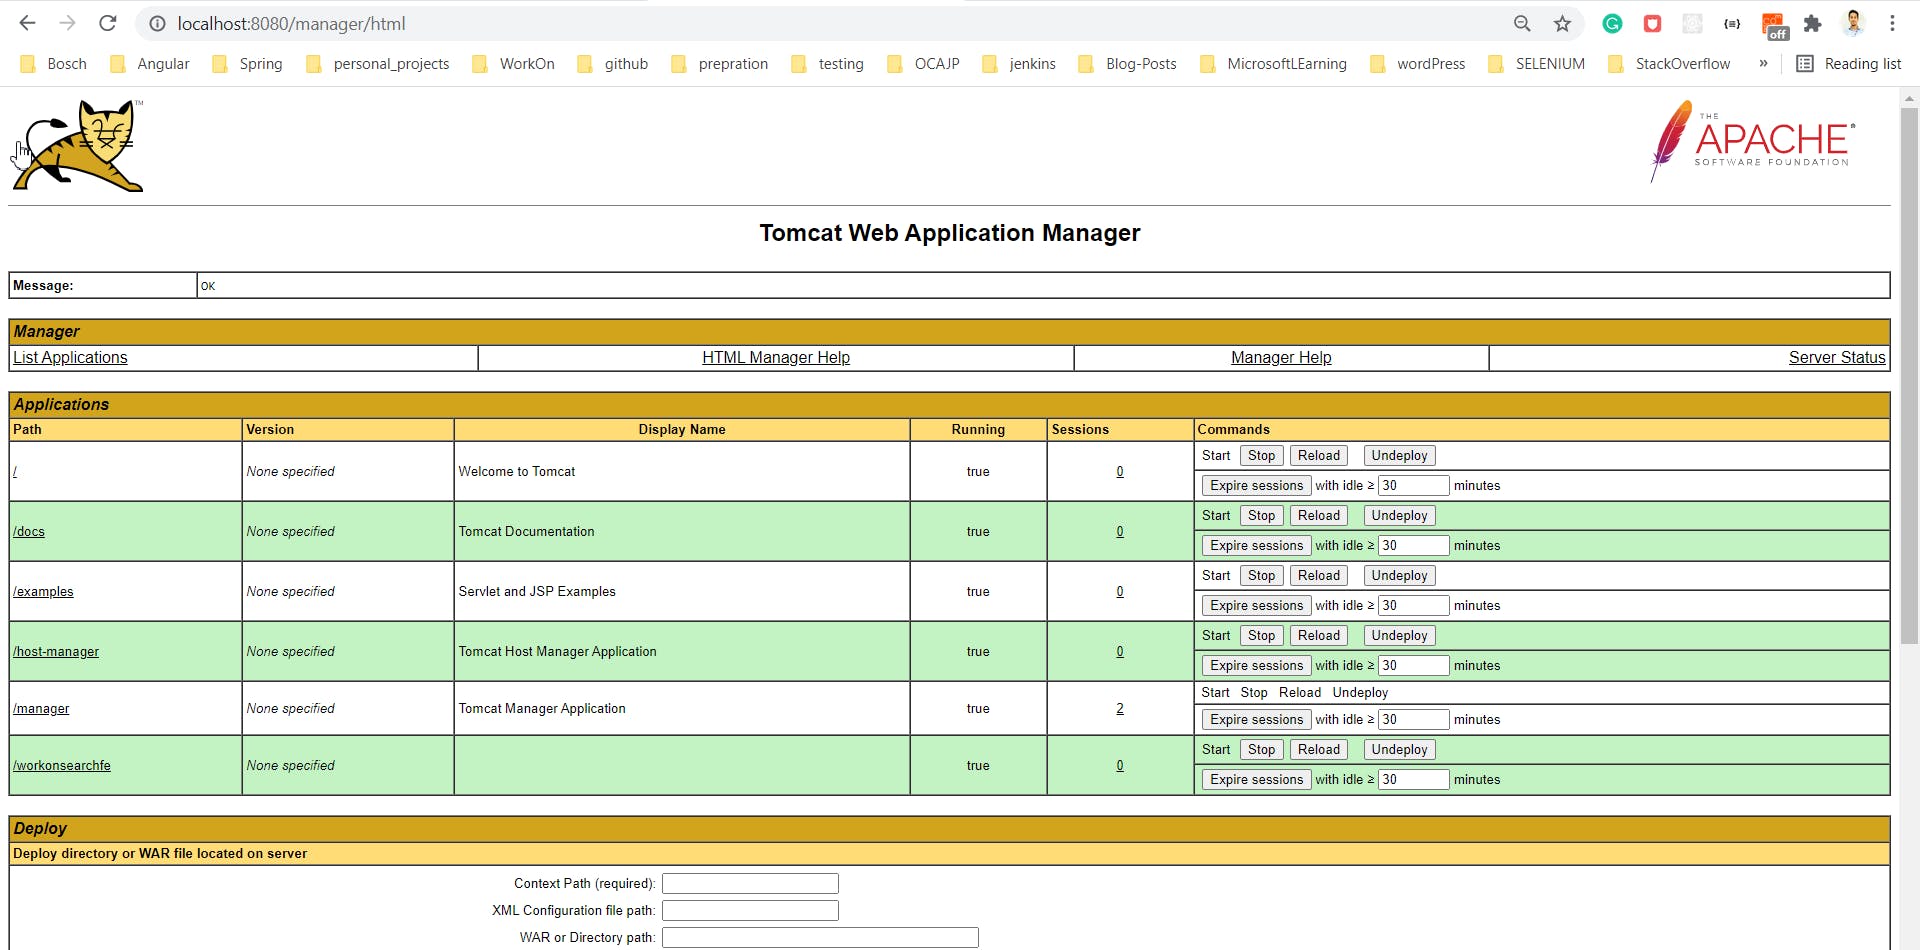
Task: Reload the /examples application
Action: (1318, 575)
